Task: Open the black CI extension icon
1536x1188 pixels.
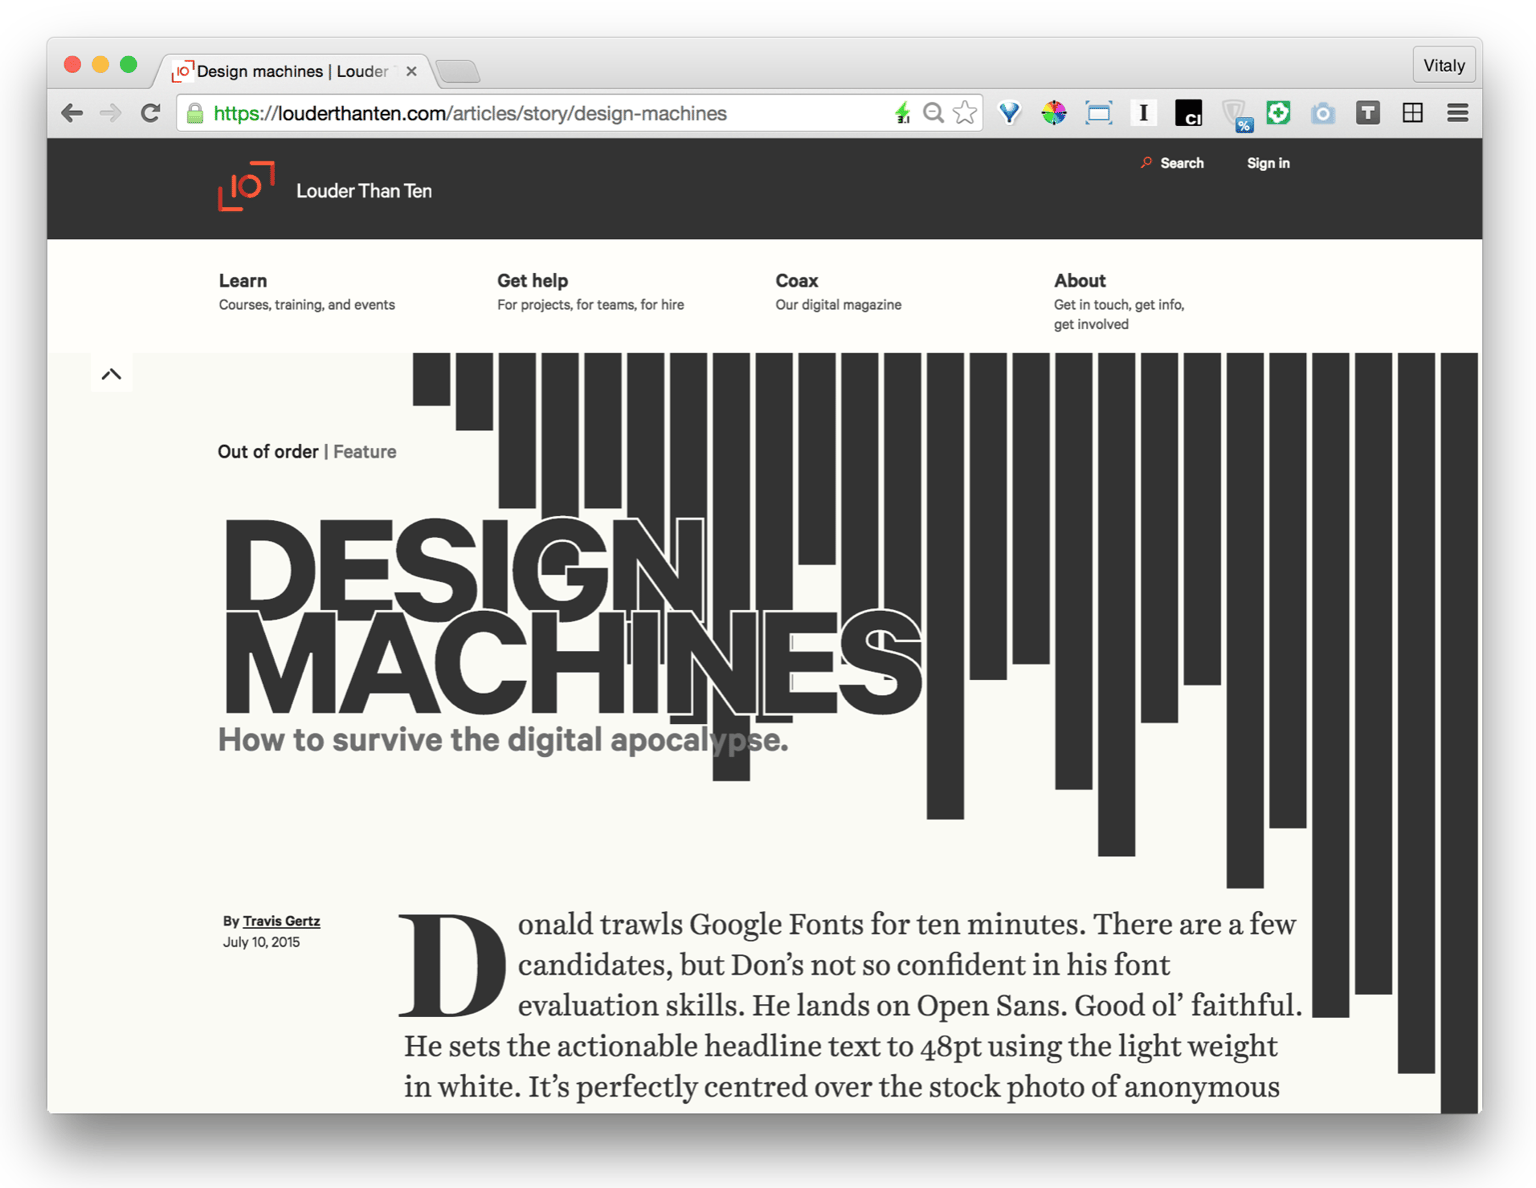Action: [1188, 113]
